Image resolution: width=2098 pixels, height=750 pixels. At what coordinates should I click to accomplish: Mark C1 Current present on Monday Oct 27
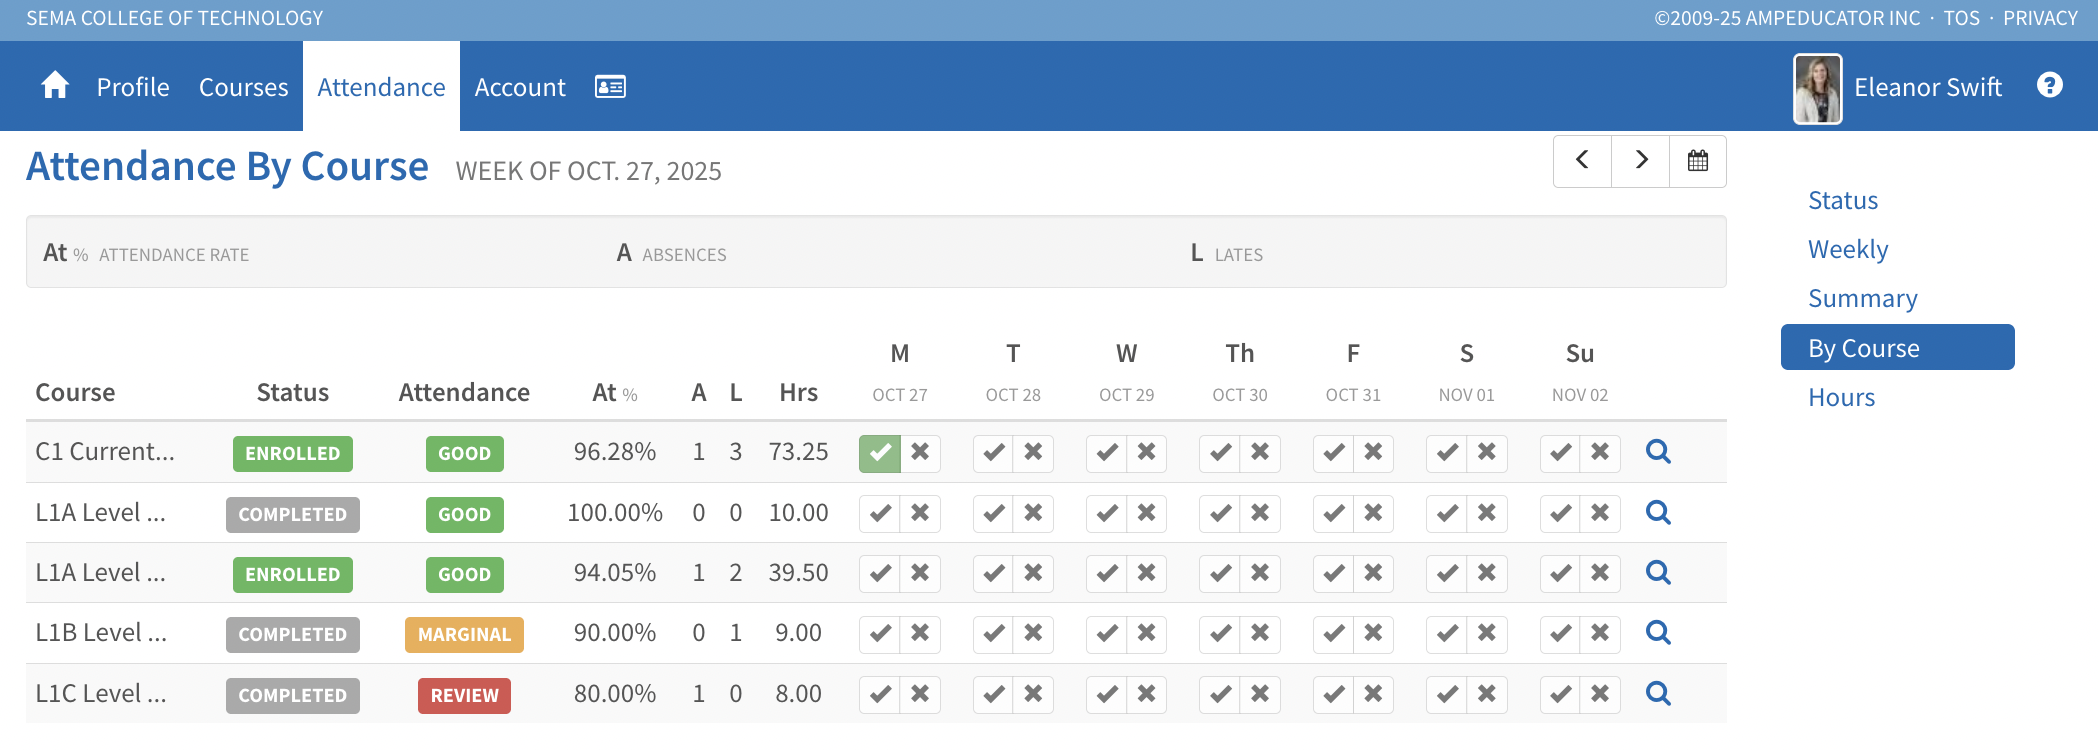[x=880, y=453]
